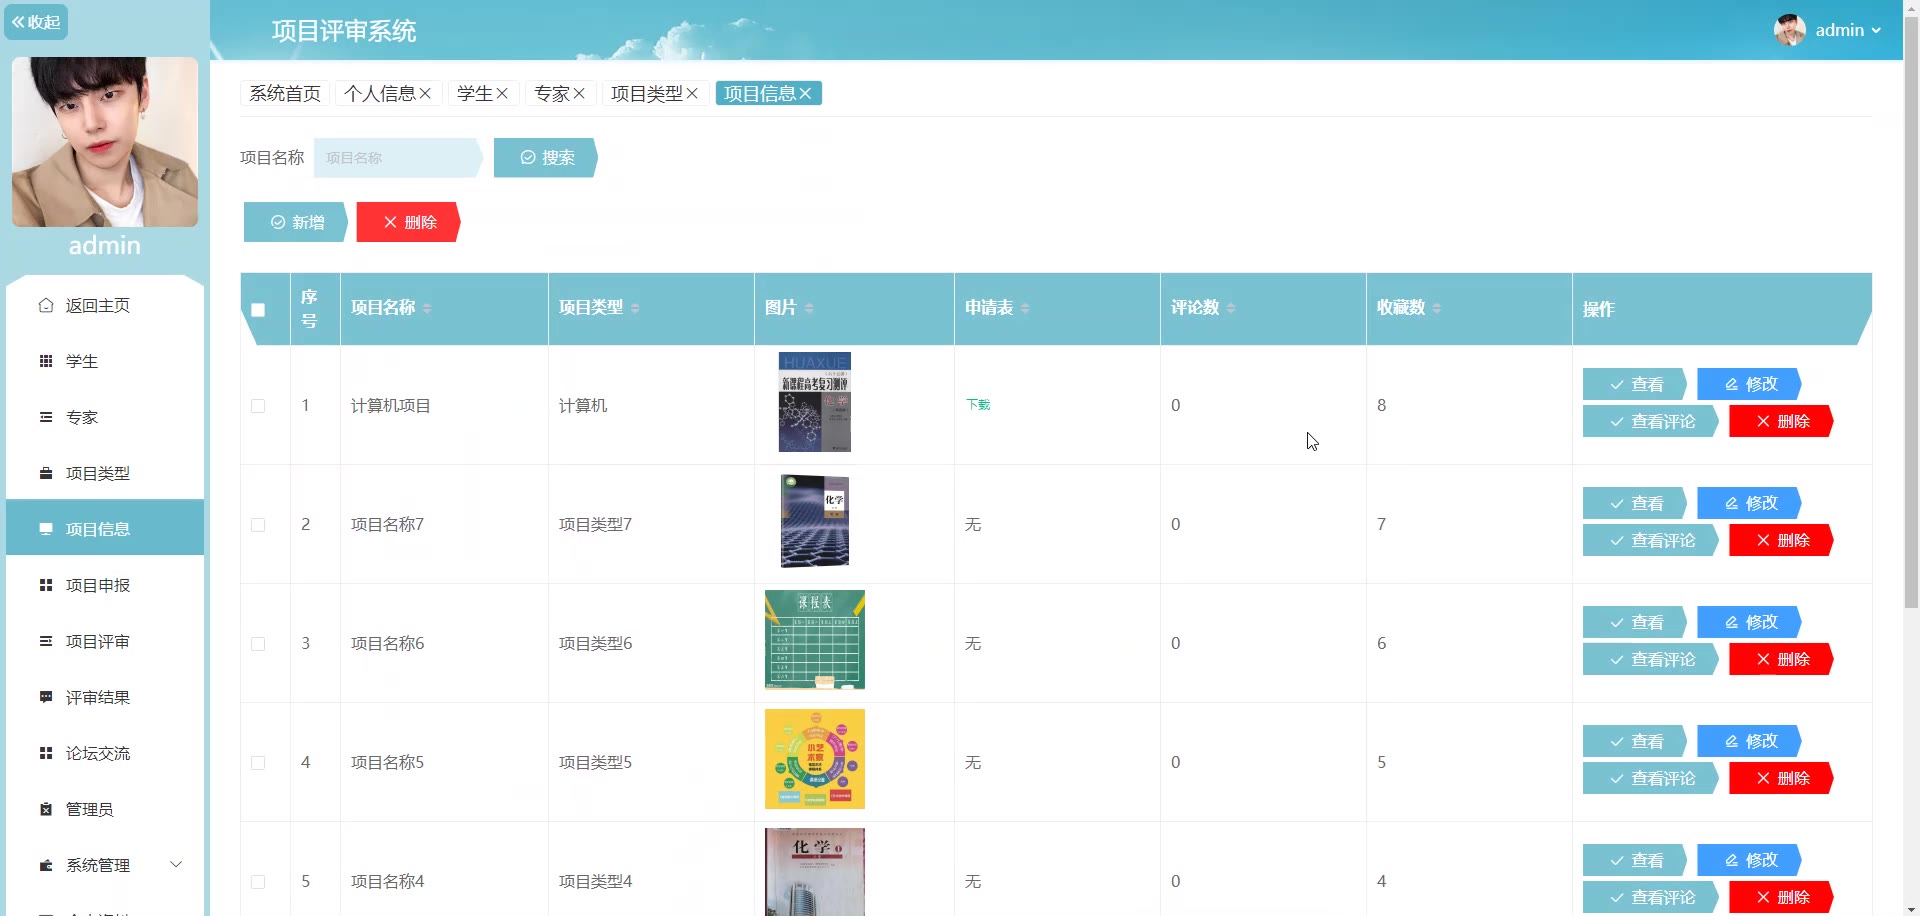Click the 搜索 search button
Viewport: 1920px width, 916px height.
(546, 158)
